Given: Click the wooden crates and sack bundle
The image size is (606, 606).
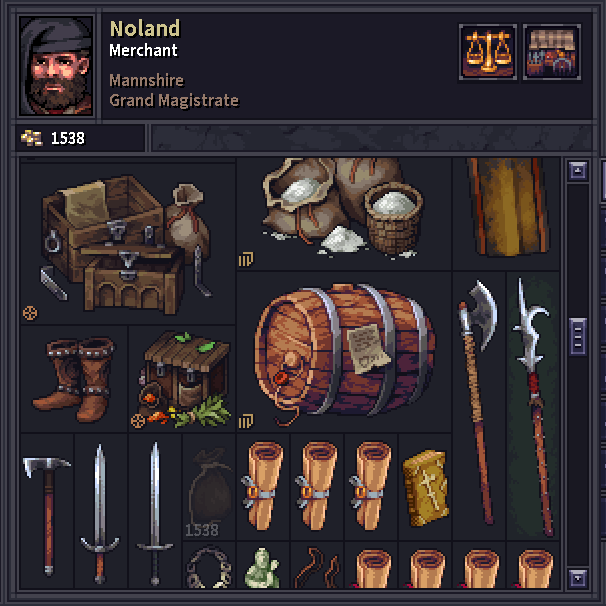Looking at the screenshot, I should tap(128, 243).
